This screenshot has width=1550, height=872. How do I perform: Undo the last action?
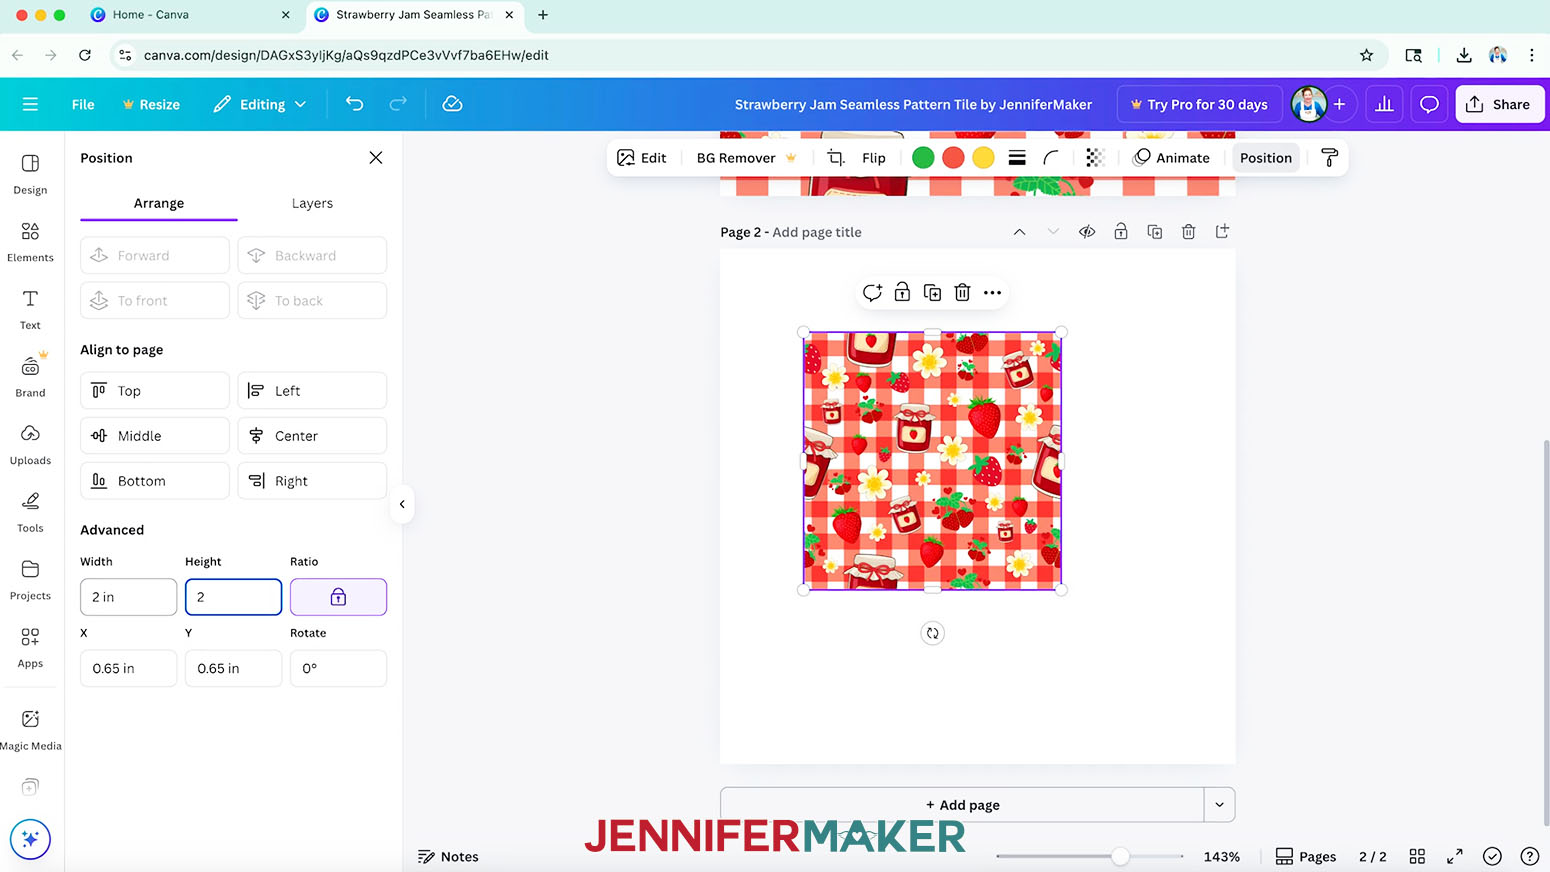point(354,104)
